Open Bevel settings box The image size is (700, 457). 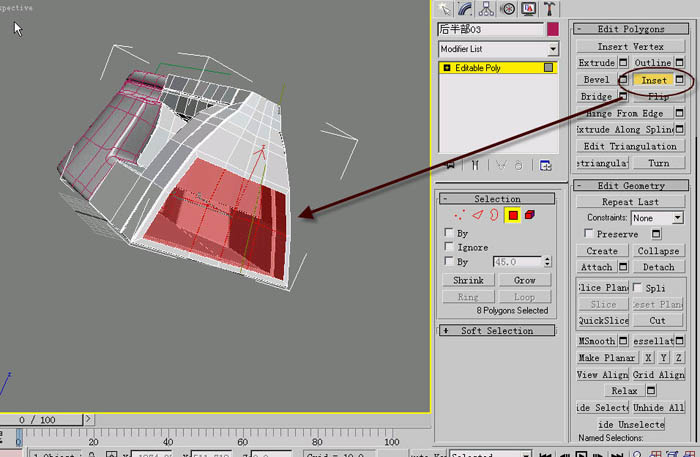coord(623,80)
